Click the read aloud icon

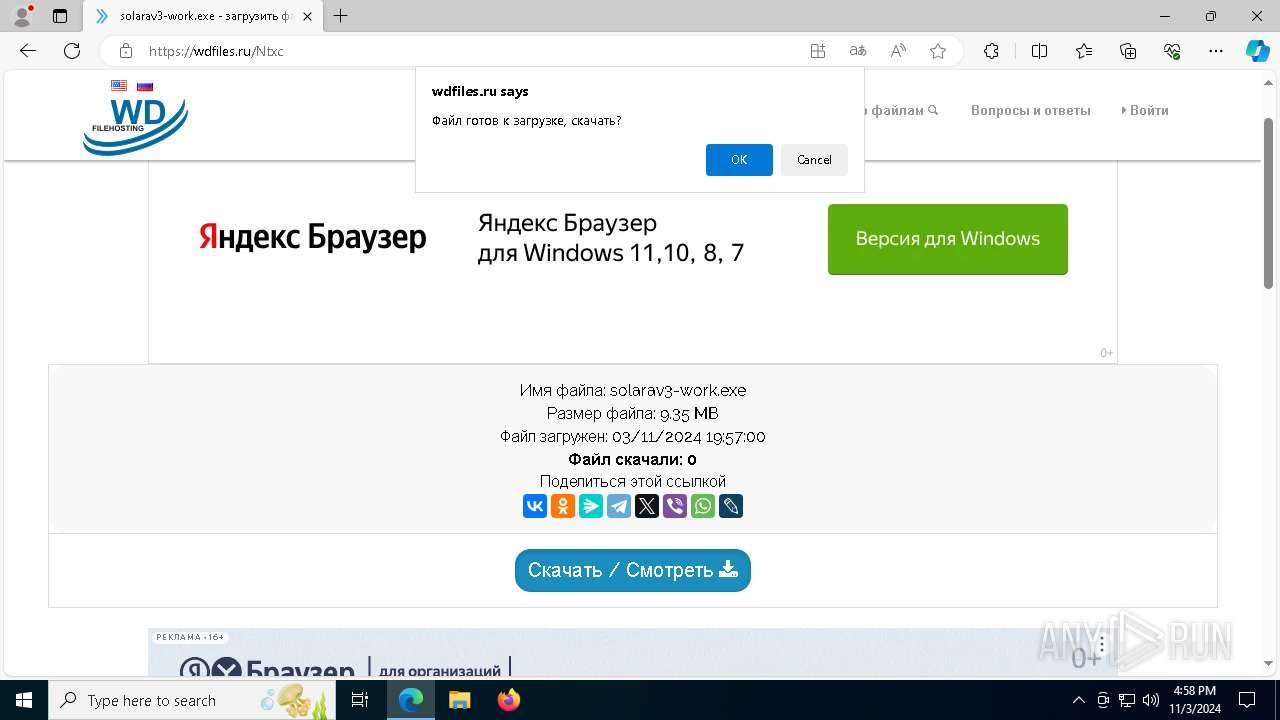click(898, 51)
